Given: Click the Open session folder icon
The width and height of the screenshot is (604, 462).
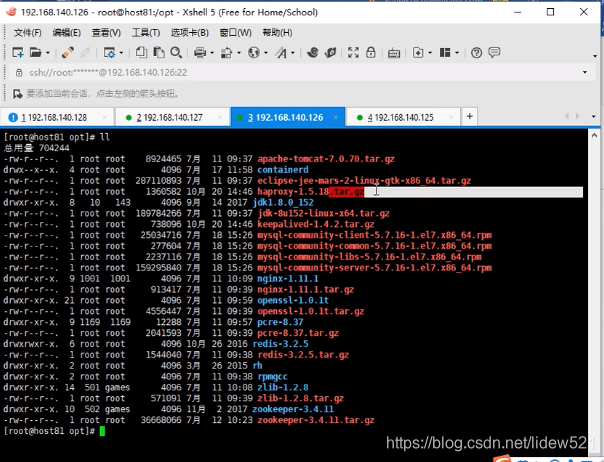Looking at the screenshot, I should (35, 52).
